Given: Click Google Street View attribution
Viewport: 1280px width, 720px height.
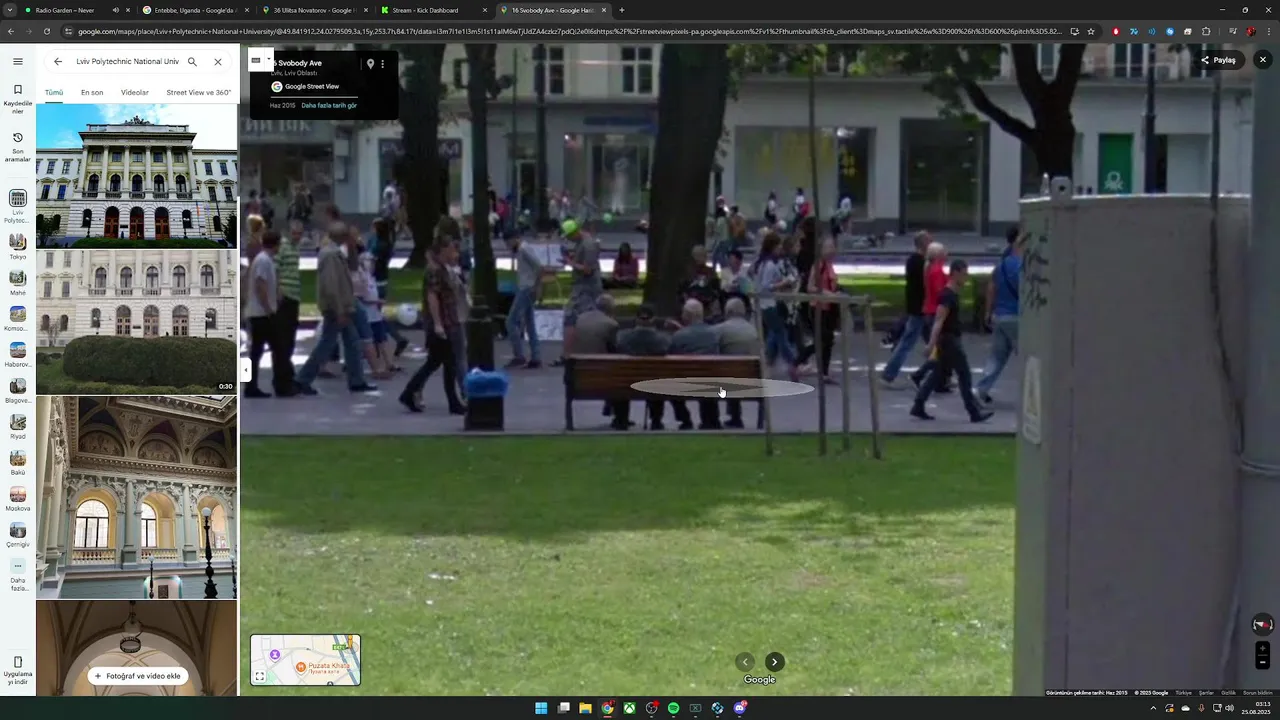Looking at the screenshot, I should [305, 87].
